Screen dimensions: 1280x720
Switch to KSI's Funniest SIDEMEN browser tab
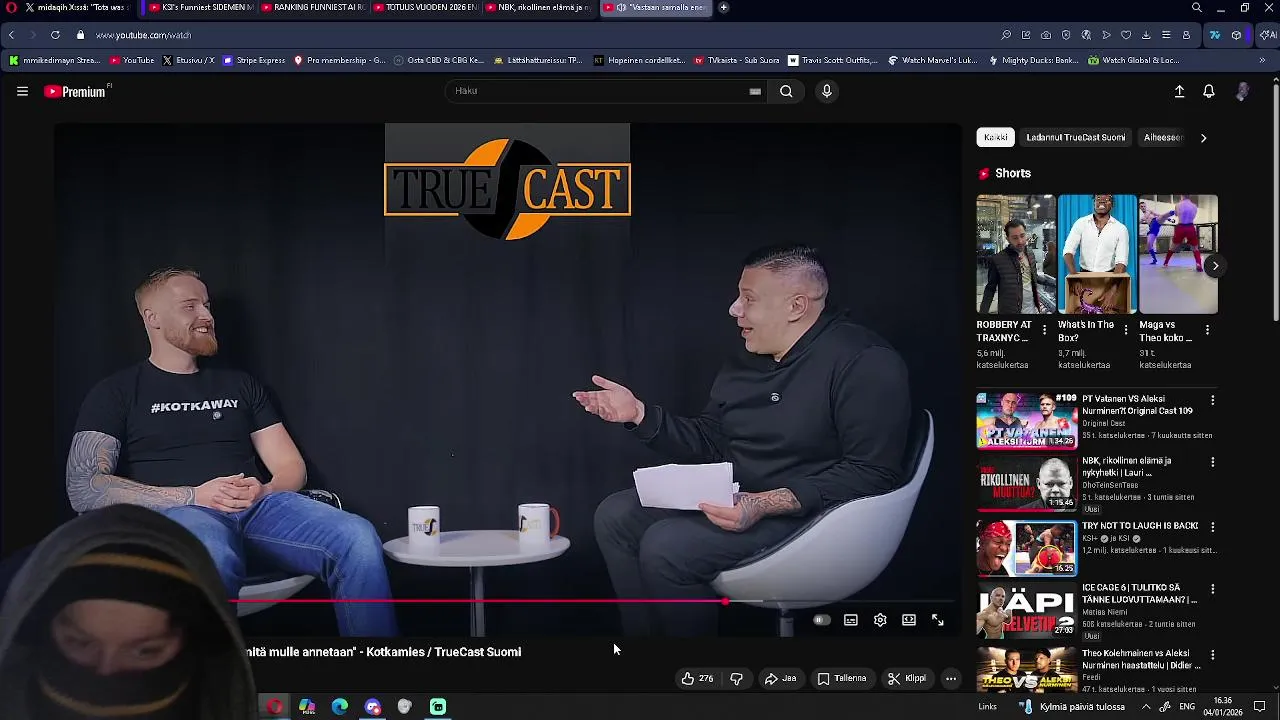200,7
